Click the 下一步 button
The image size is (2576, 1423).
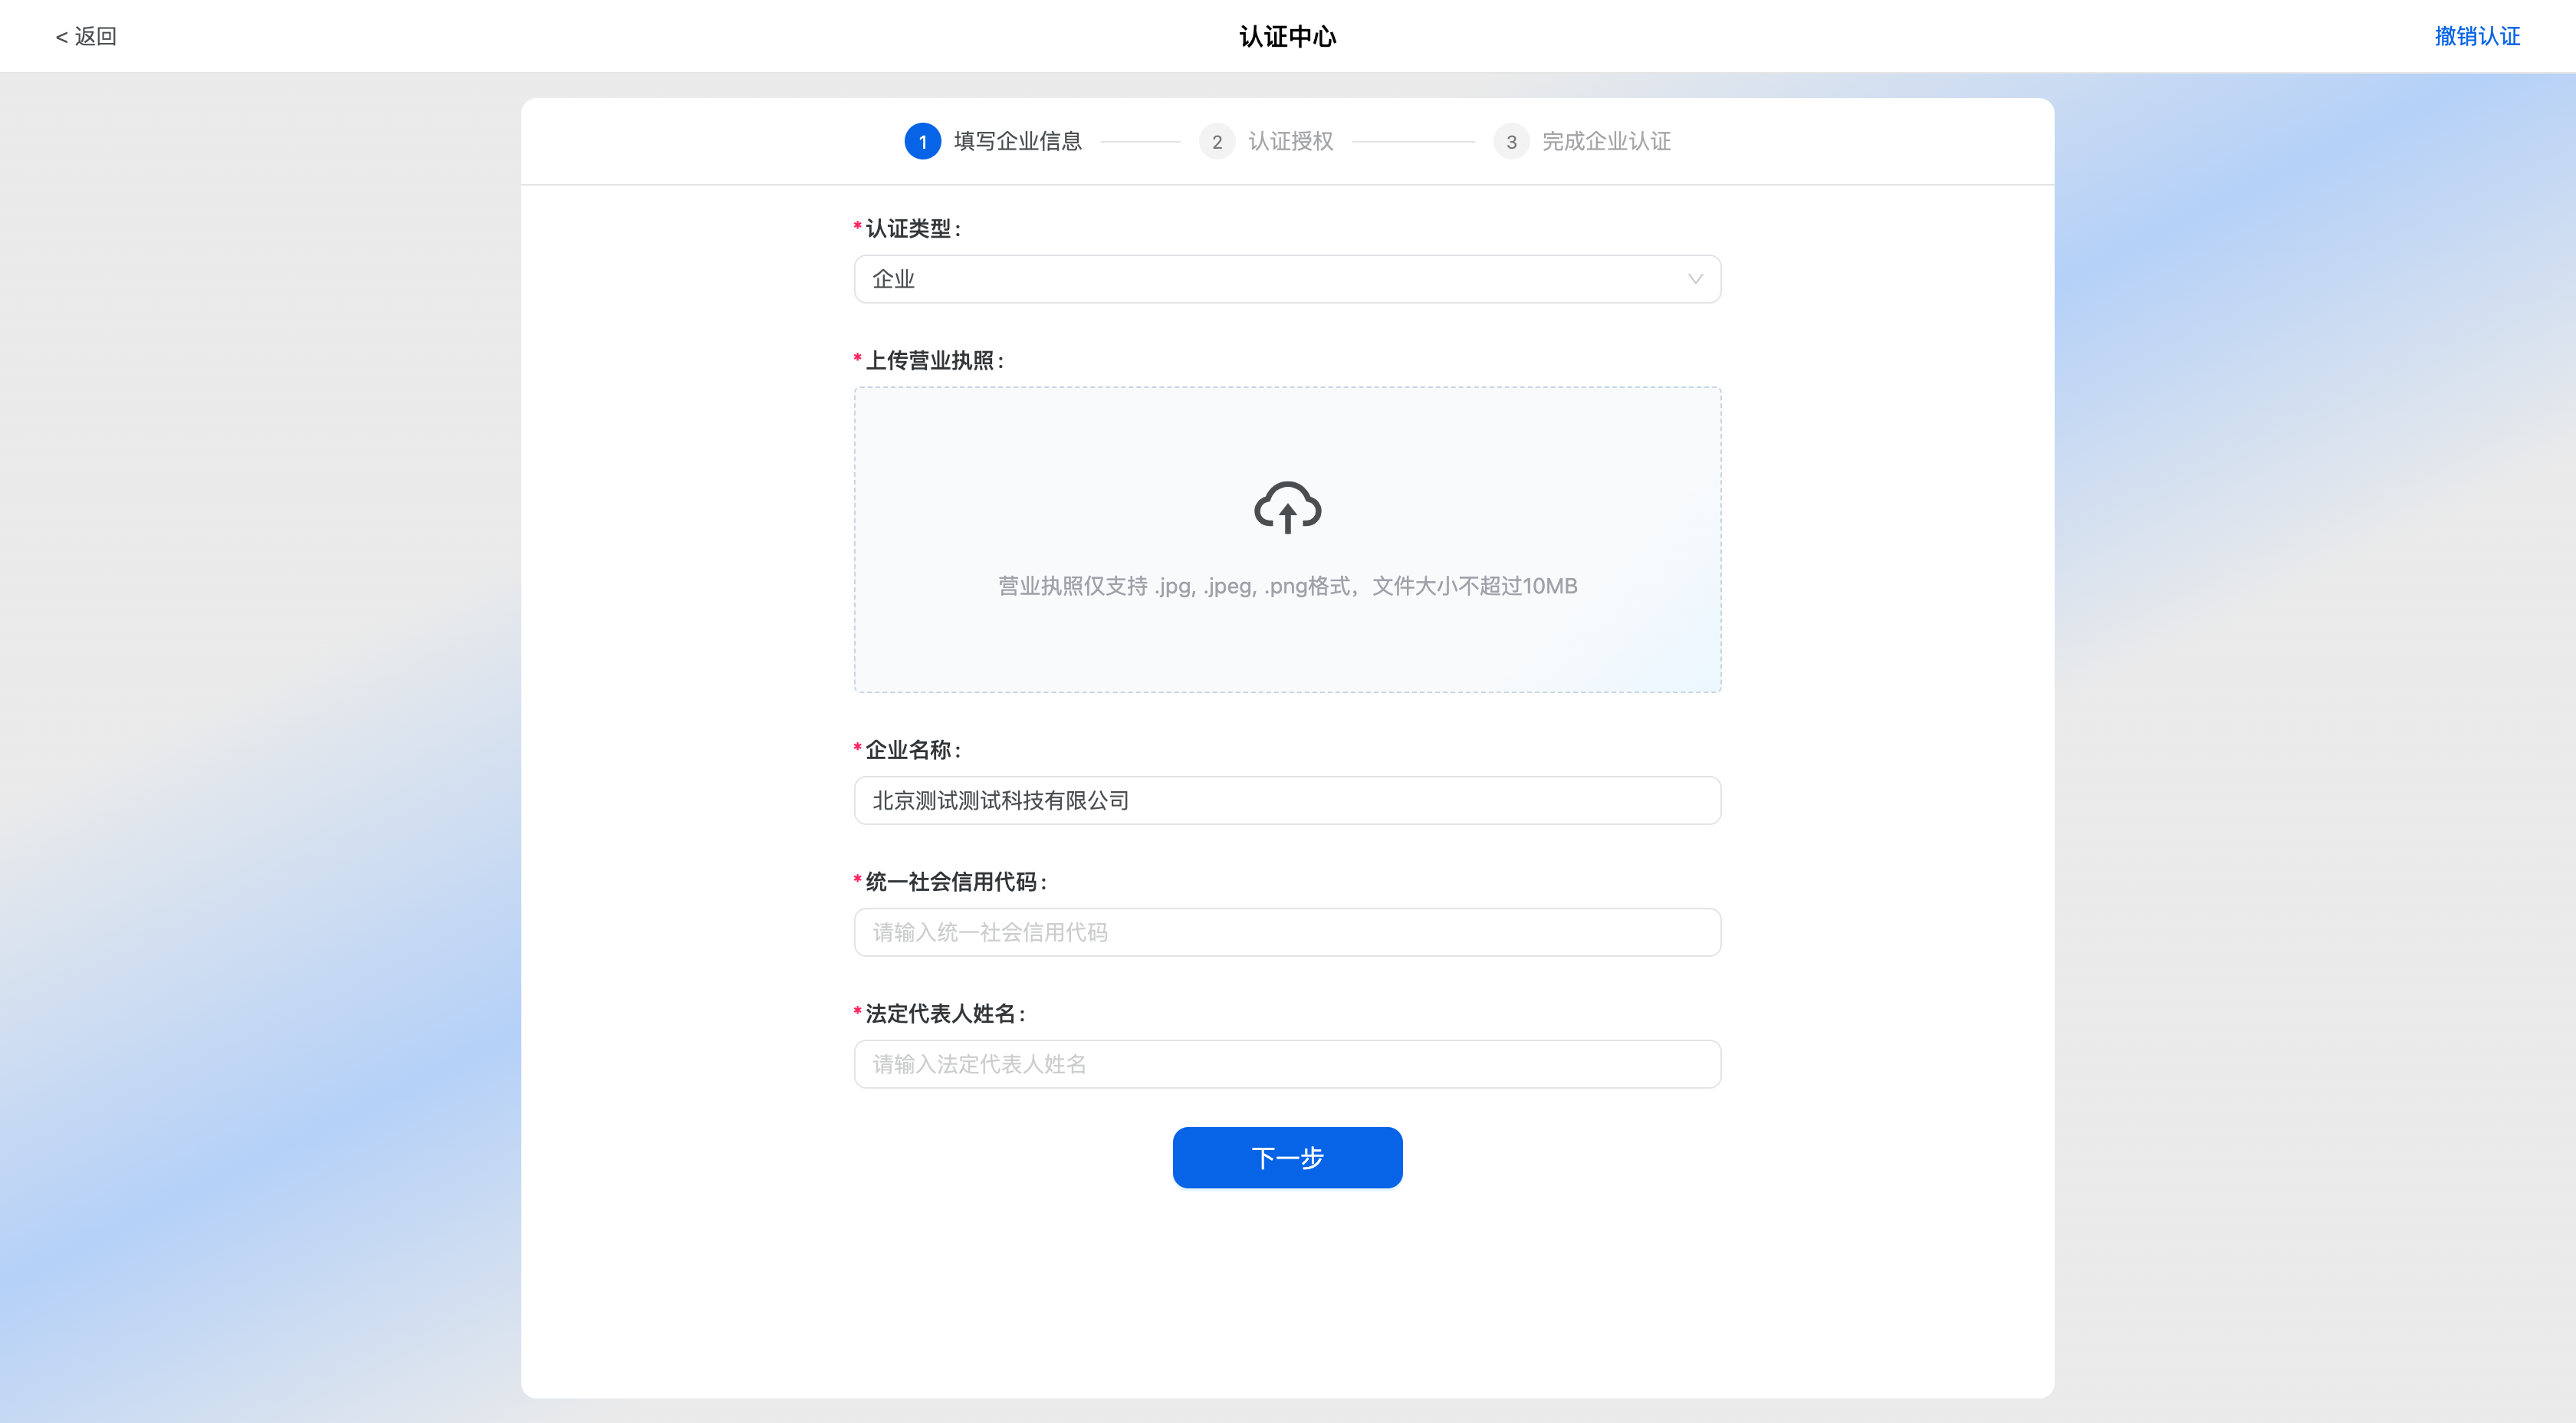[1287, 1157]
